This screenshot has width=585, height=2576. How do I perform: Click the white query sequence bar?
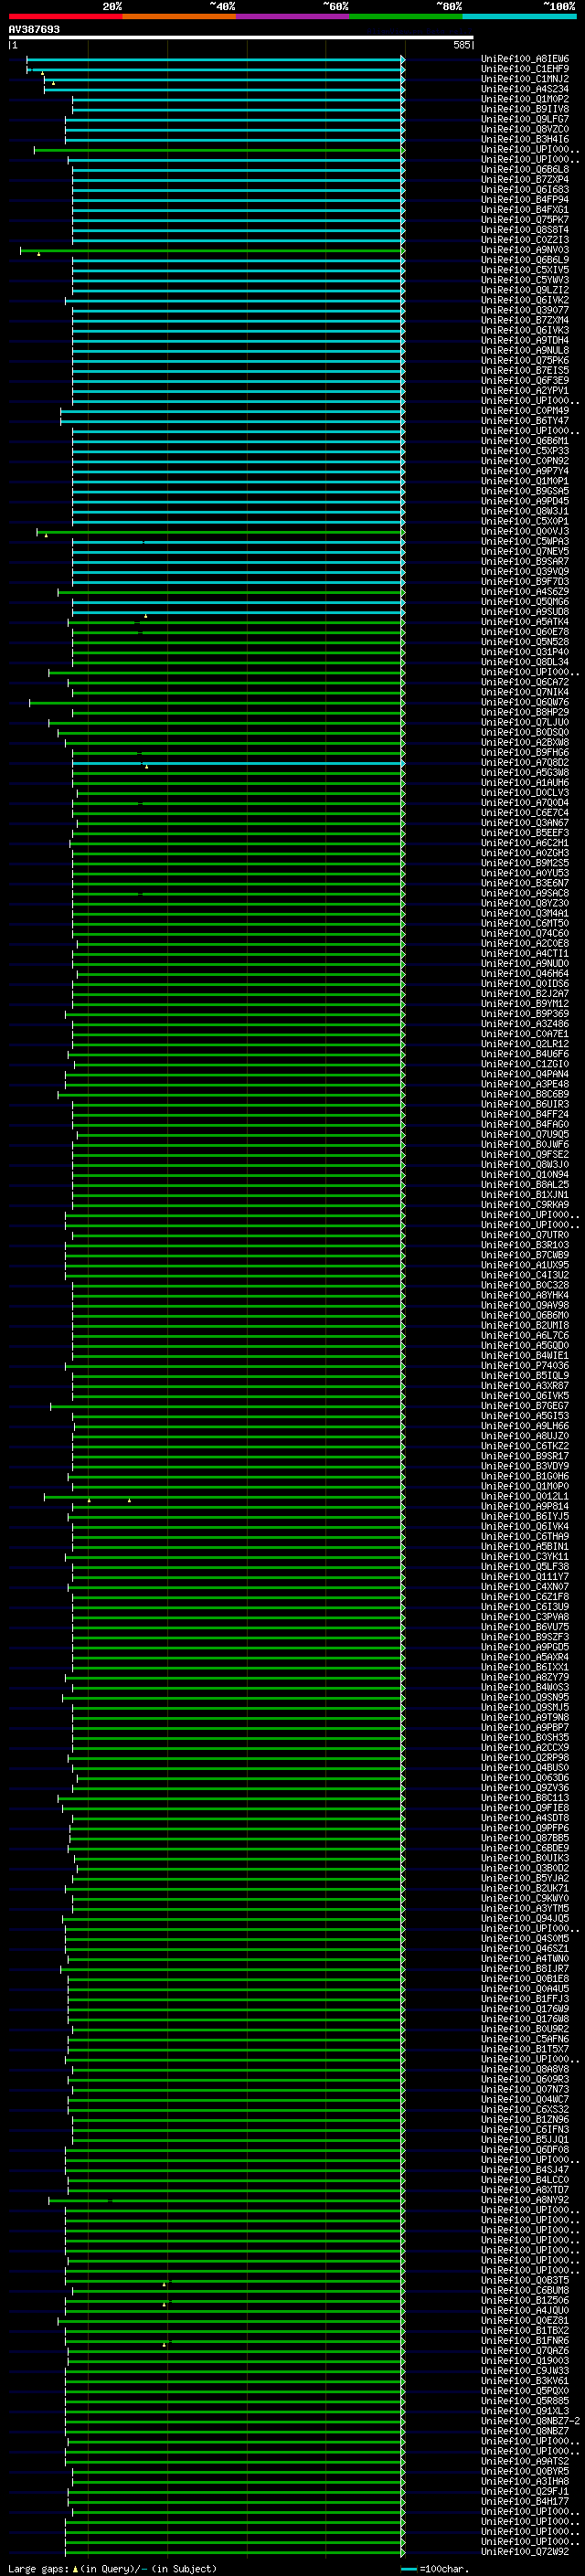point(241,37)
